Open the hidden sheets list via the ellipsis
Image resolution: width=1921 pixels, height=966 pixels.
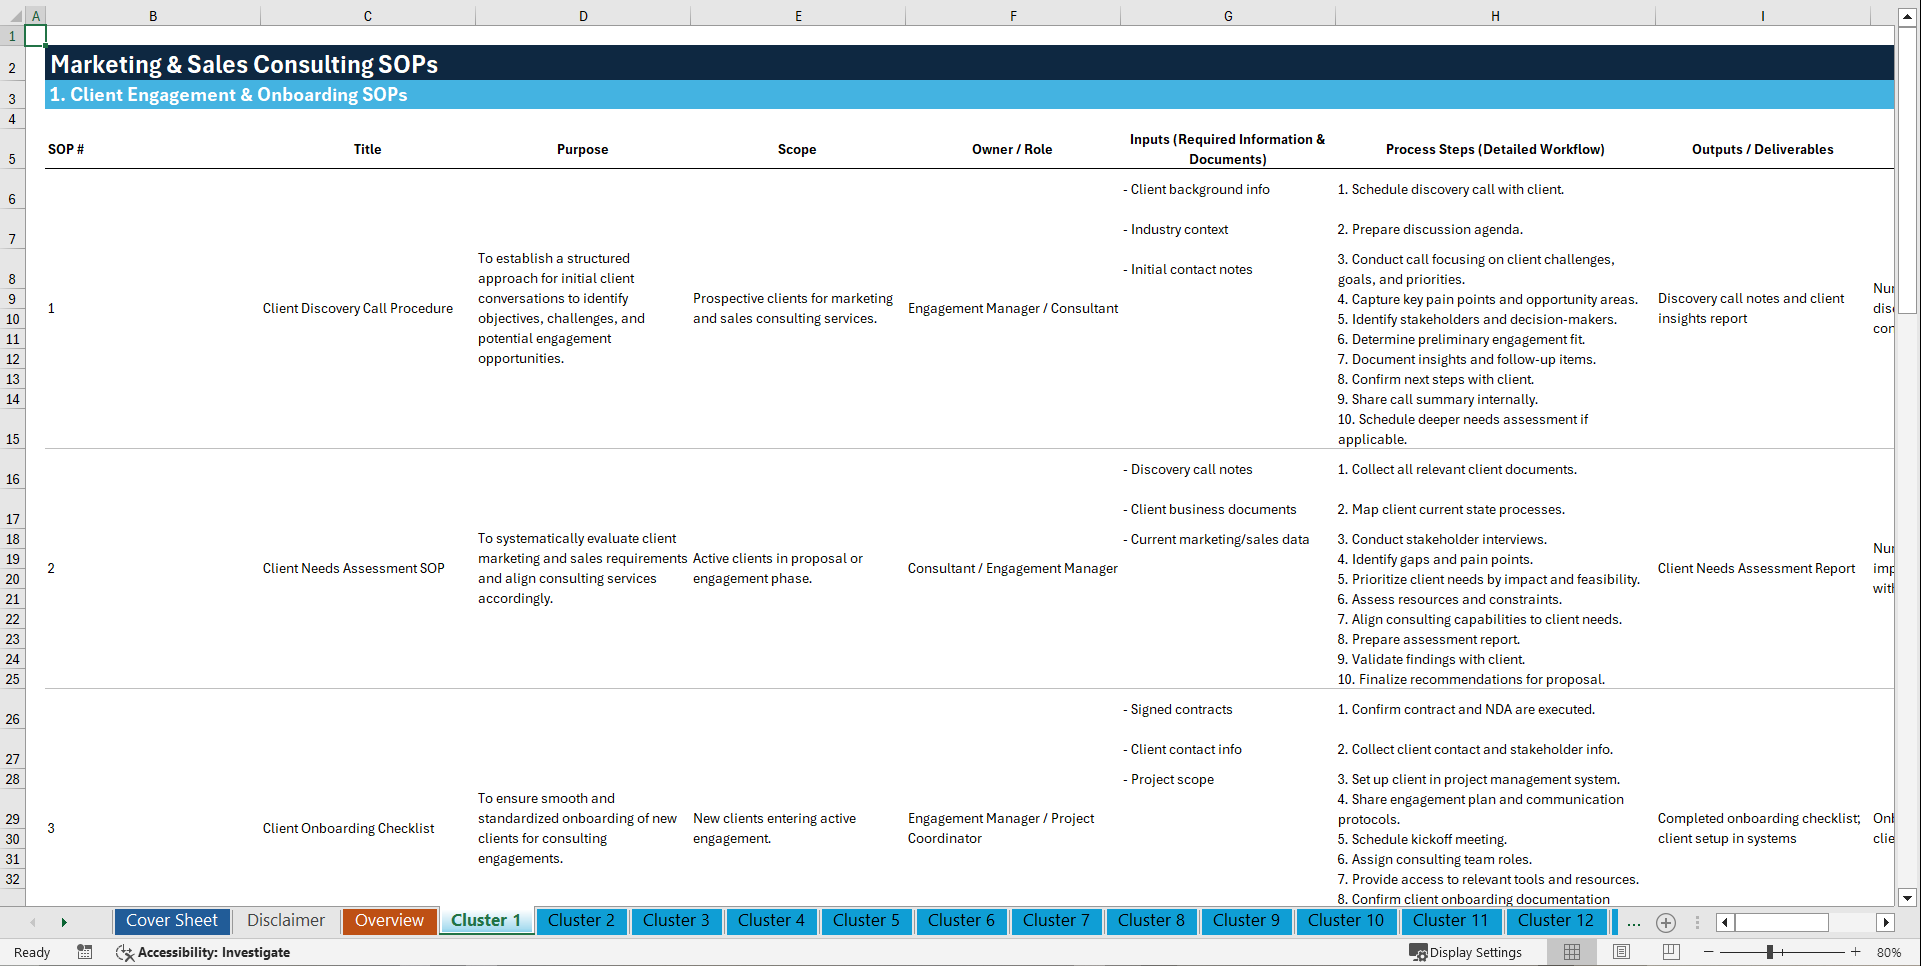point(1634,922)
